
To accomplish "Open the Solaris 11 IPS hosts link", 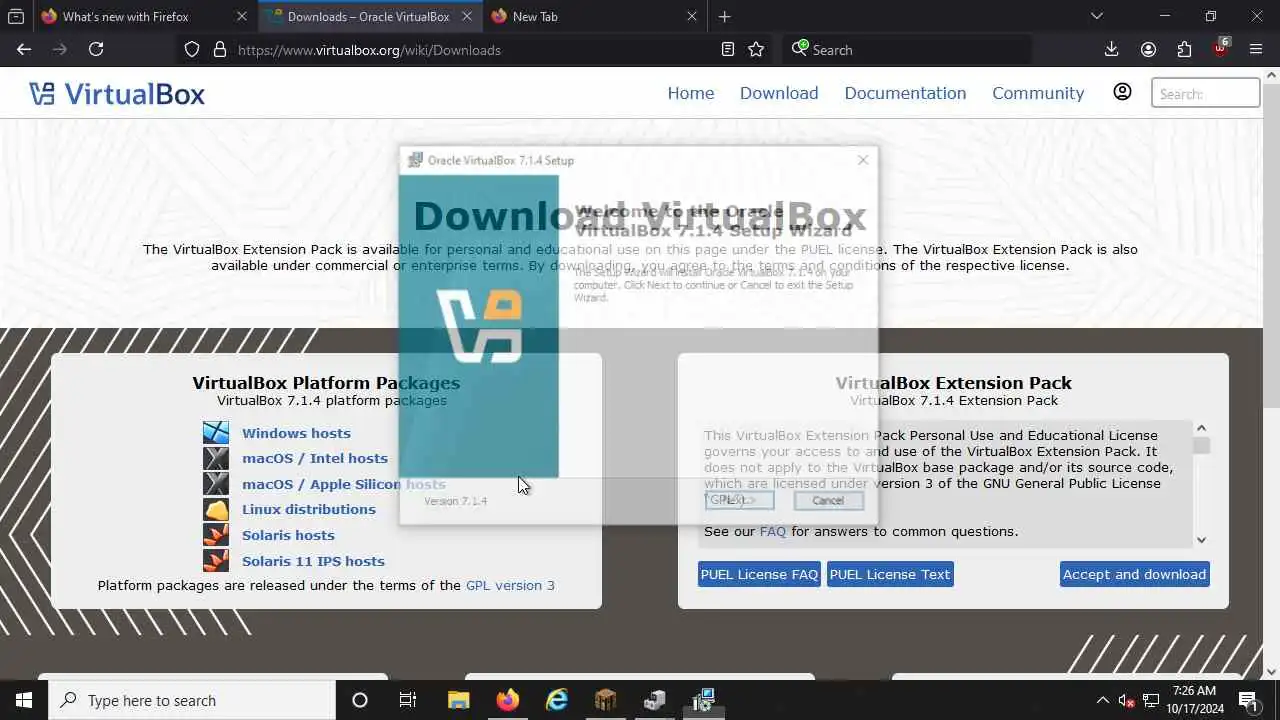I will click(313, 561).
